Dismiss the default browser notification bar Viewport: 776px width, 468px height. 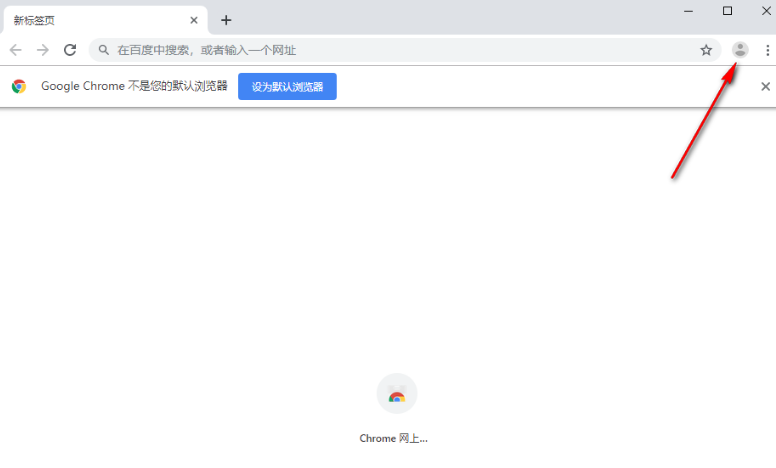(x=765, y=87)
